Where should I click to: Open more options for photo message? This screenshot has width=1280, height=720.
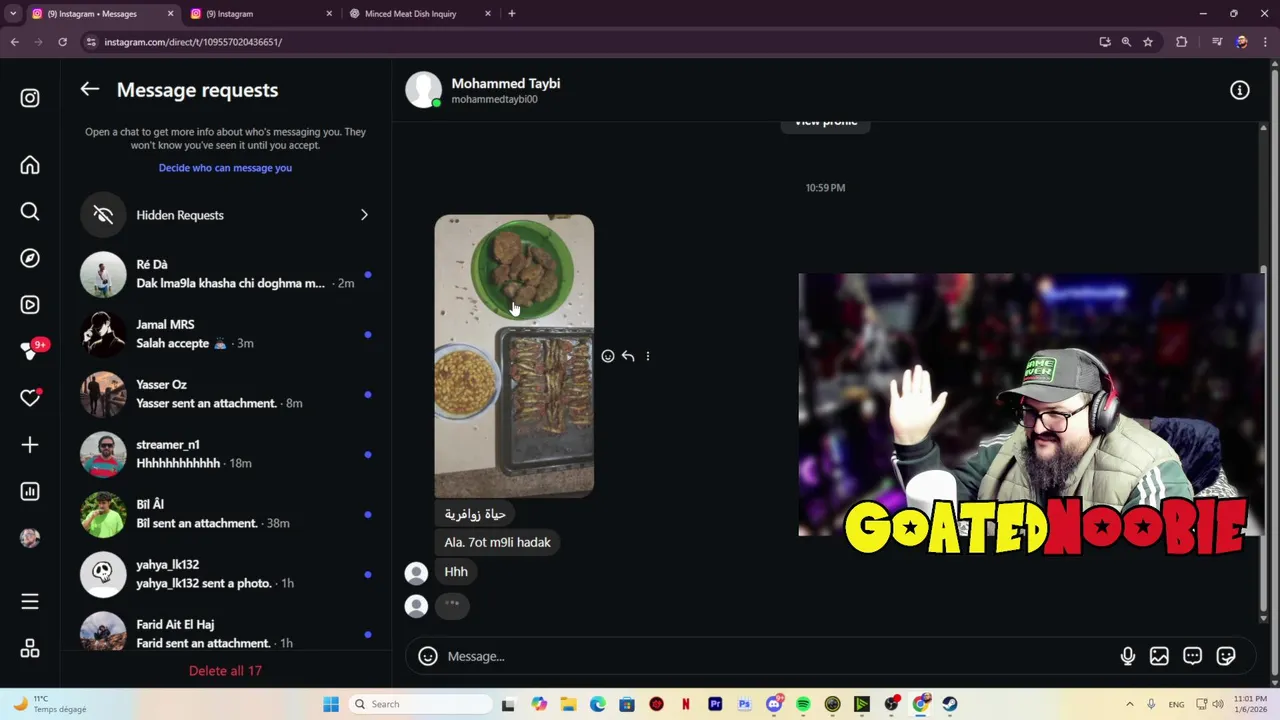point(648,356)
